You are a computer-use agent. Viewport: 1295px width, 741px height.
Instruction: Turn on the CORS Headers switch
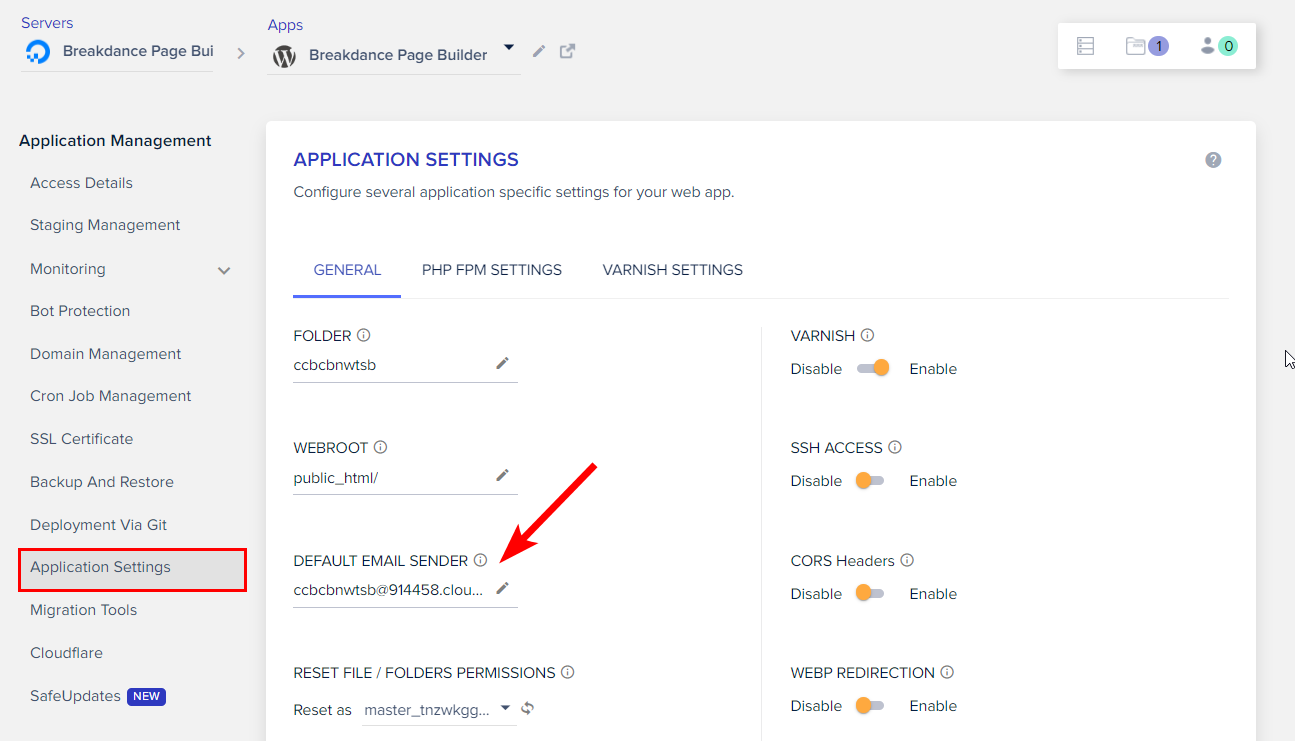point(869,593)
